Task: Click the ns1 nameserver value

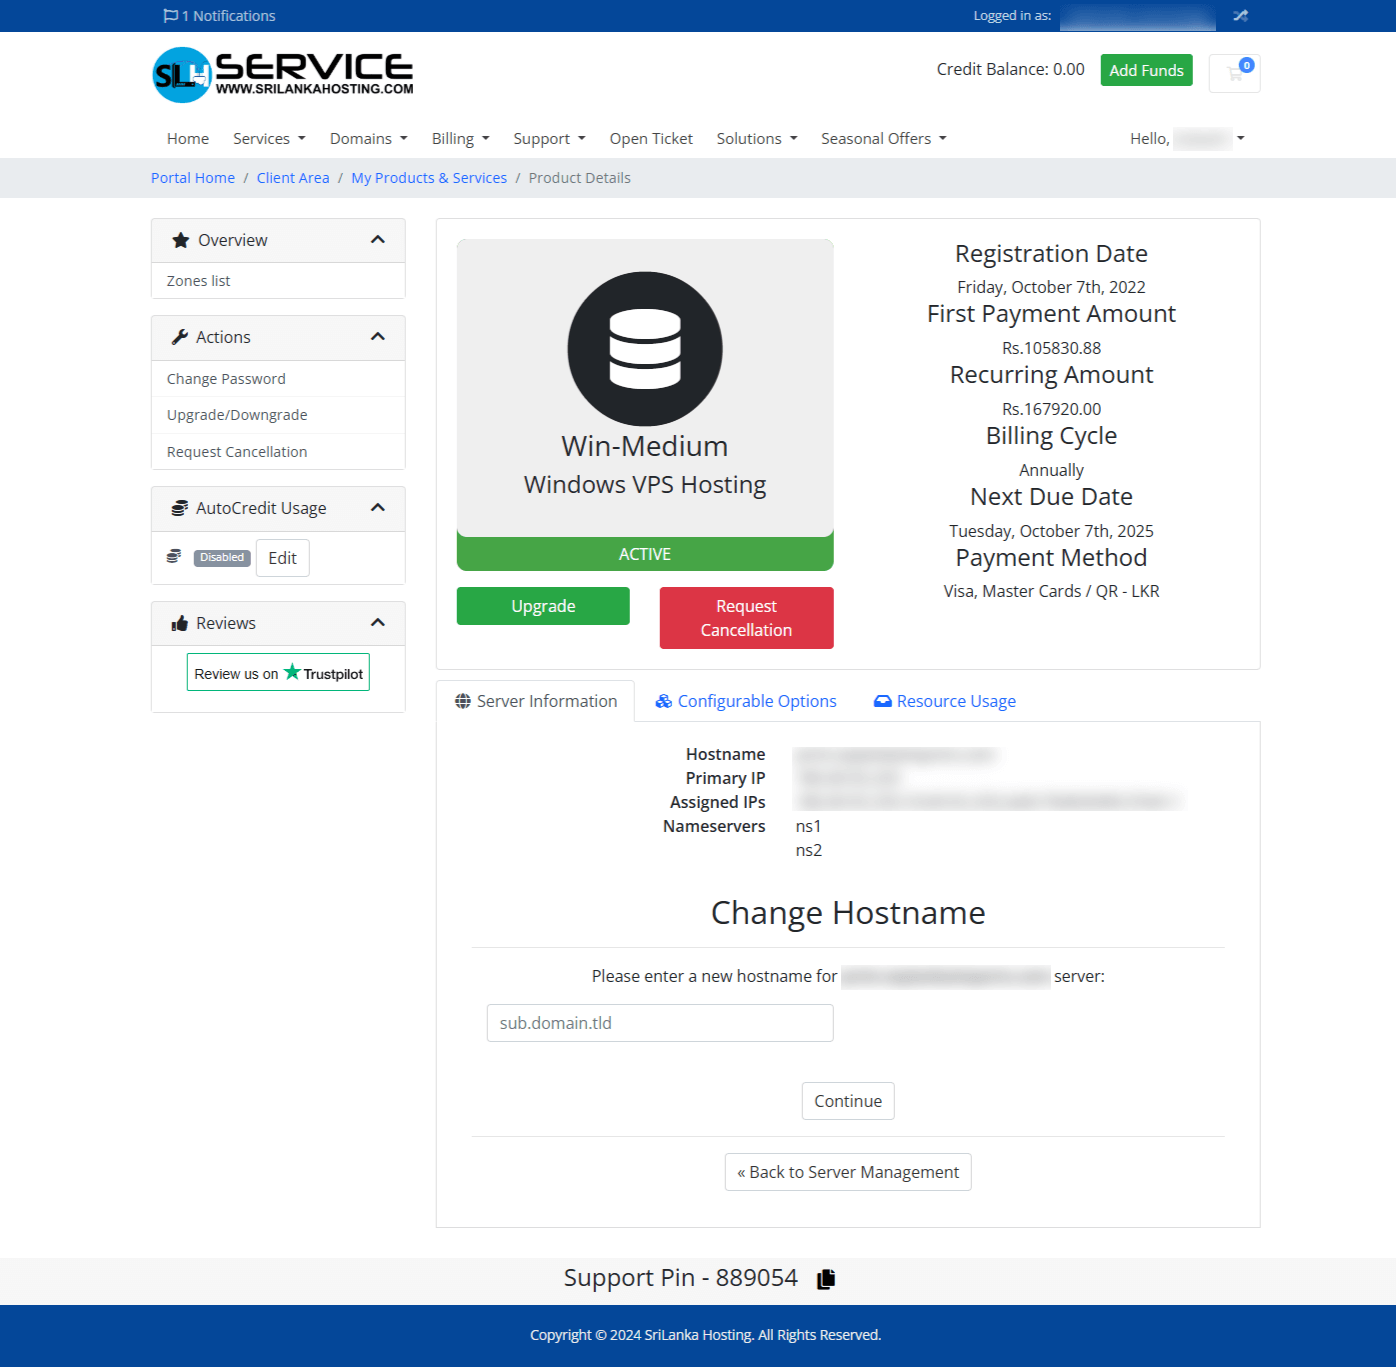Action: pos(808,826)
